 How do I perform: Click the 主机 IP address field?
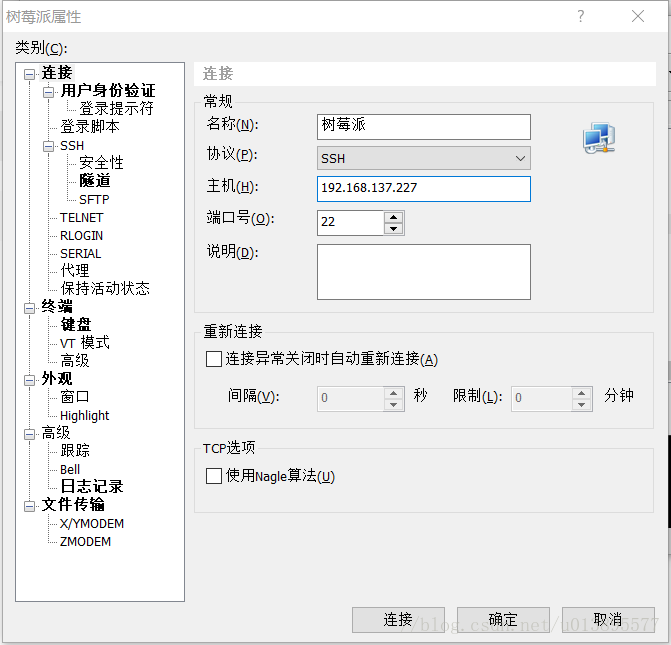tap(424, 189)
